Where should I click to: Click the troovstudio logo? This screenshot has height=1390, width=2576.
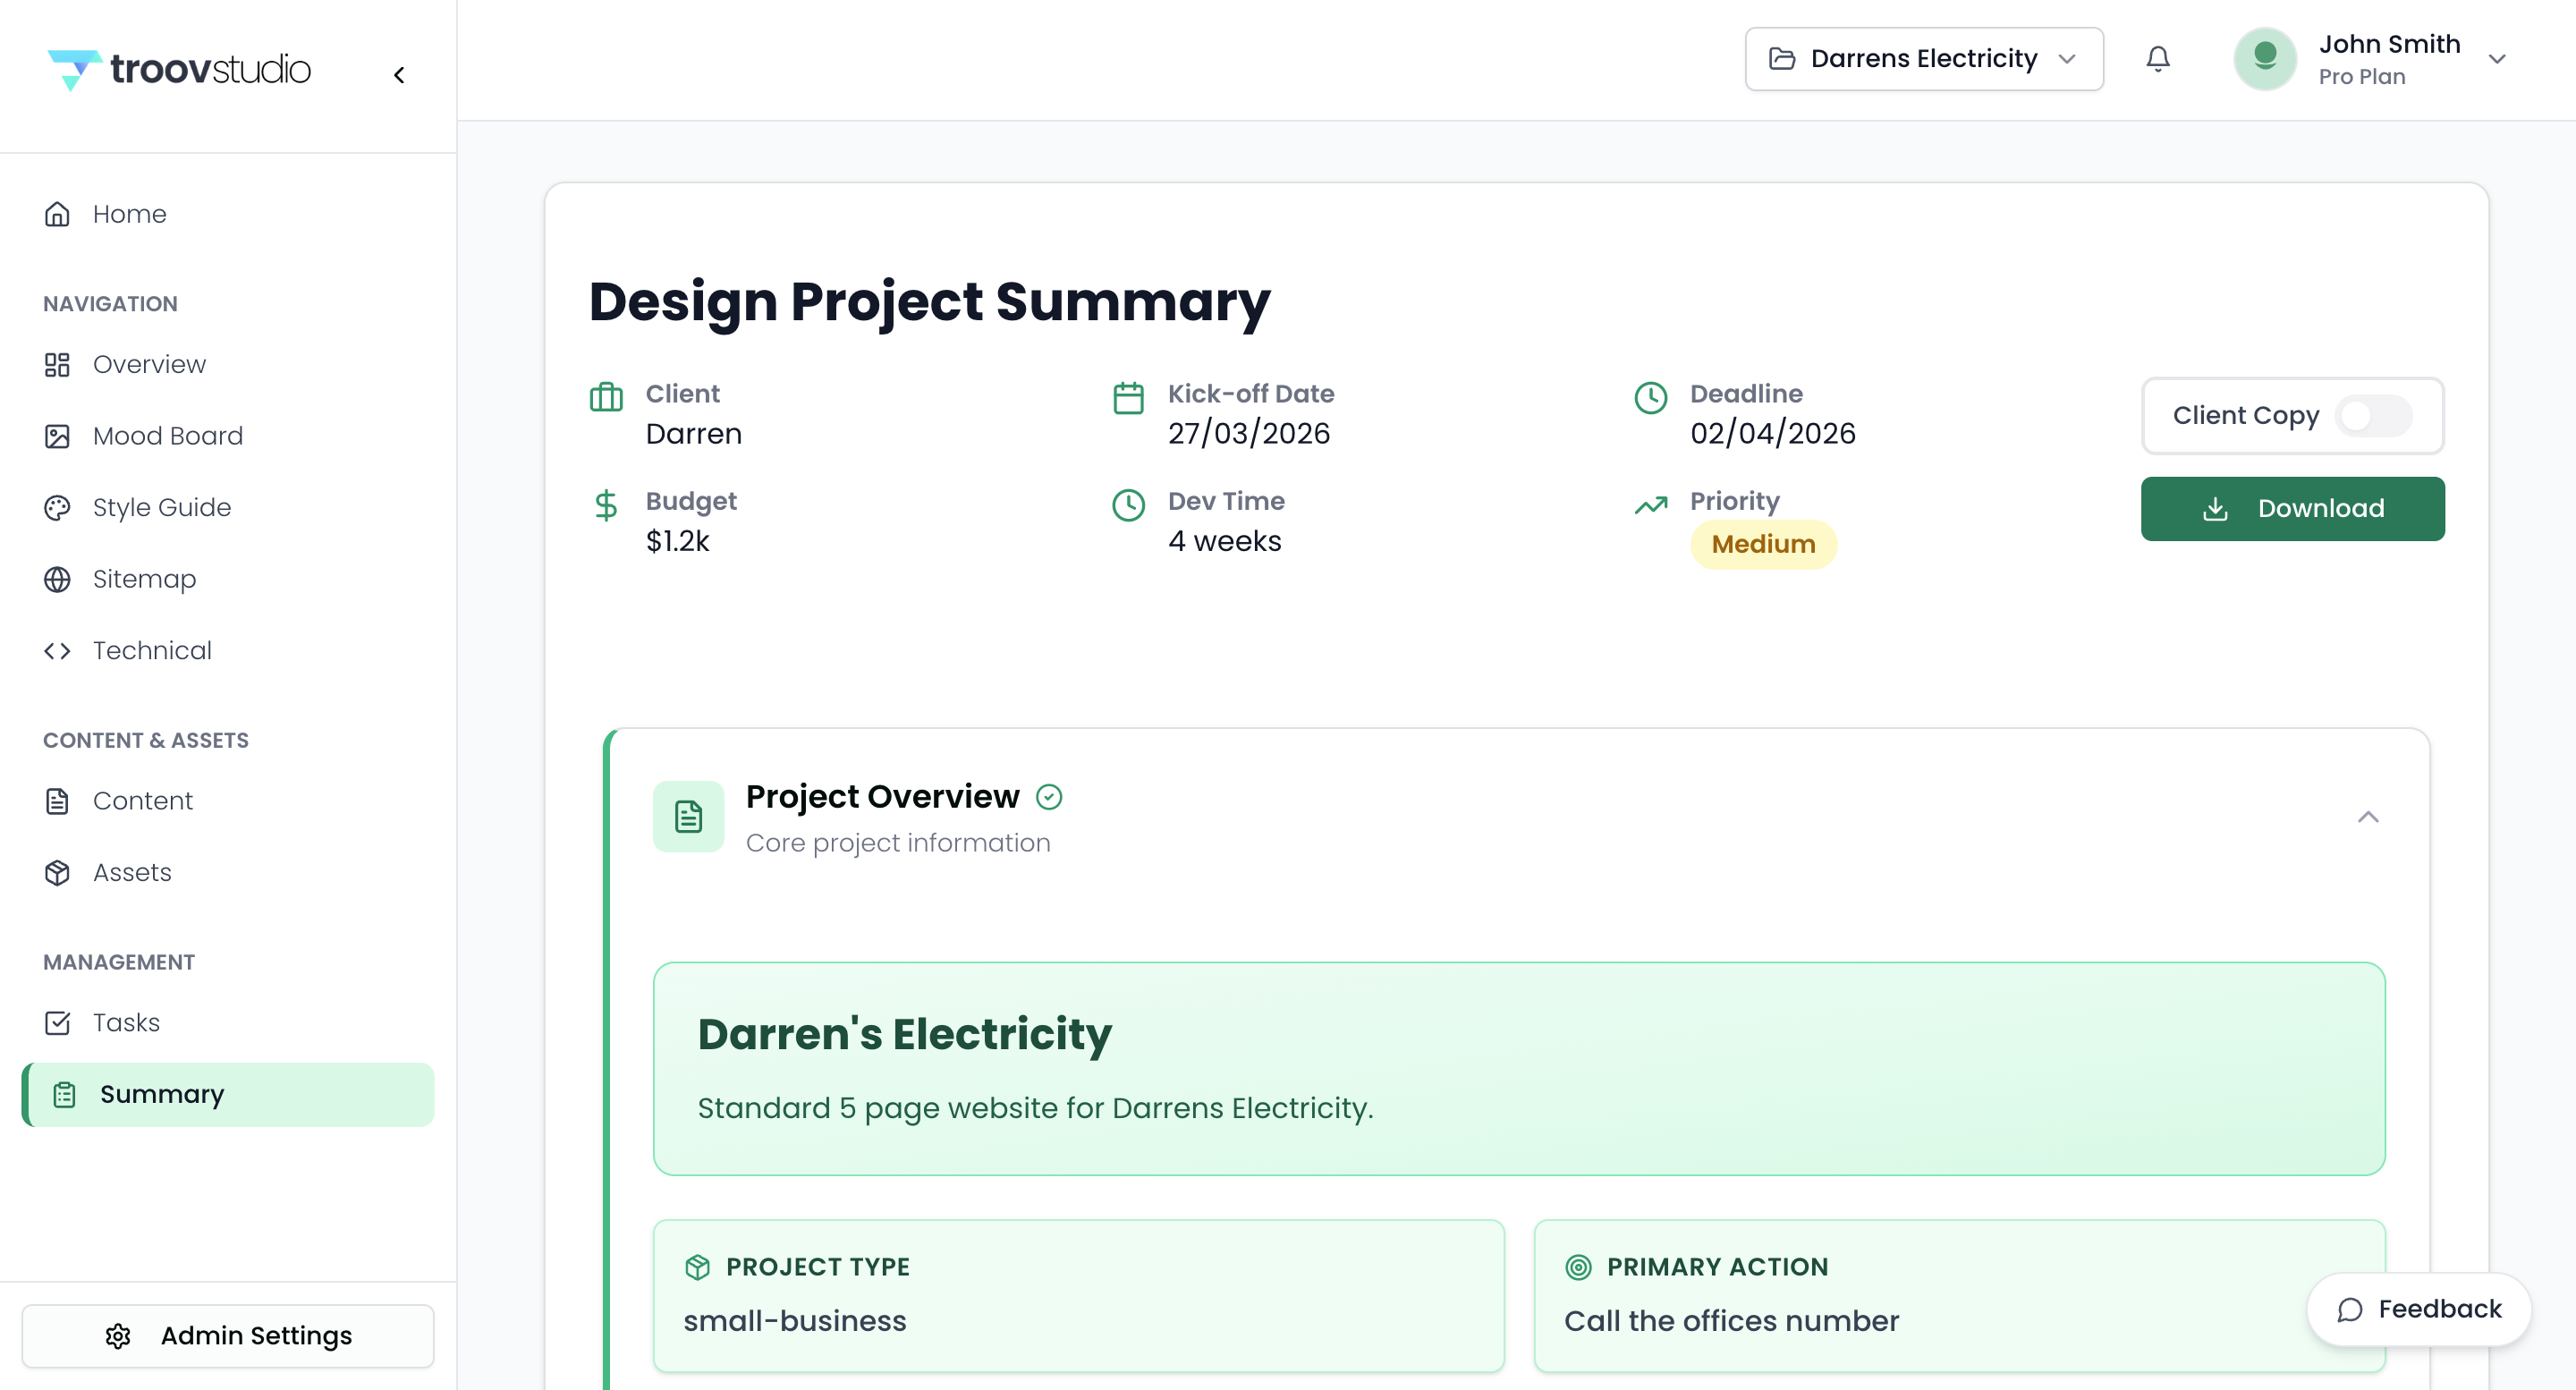point(180,69)
